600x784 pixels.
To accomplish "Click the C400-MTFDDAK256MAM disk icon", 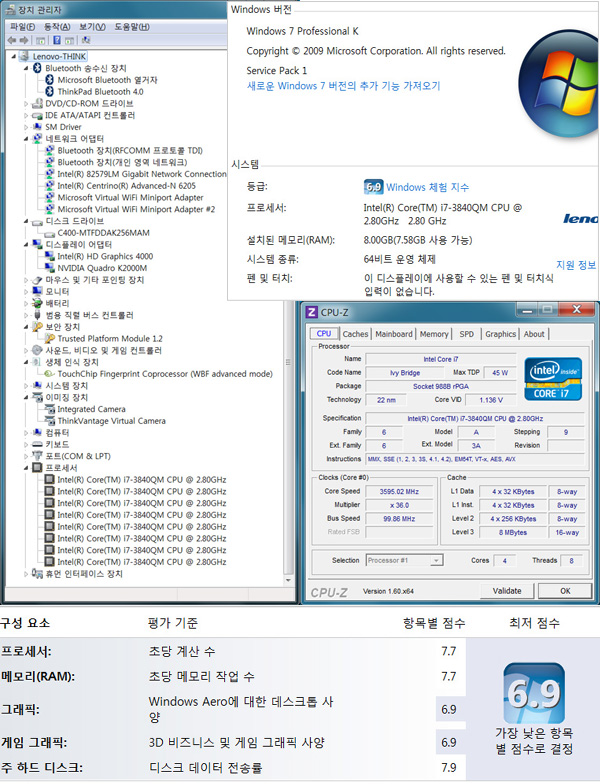I will click(50, 233).
